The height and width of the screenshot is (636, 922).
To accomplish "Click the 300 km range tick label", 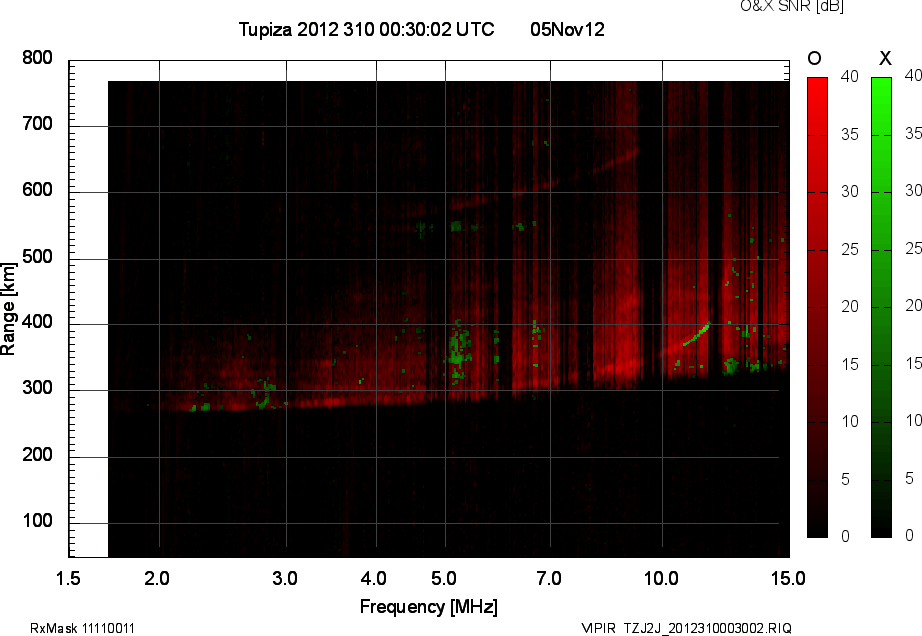I will tap(37, 388).
